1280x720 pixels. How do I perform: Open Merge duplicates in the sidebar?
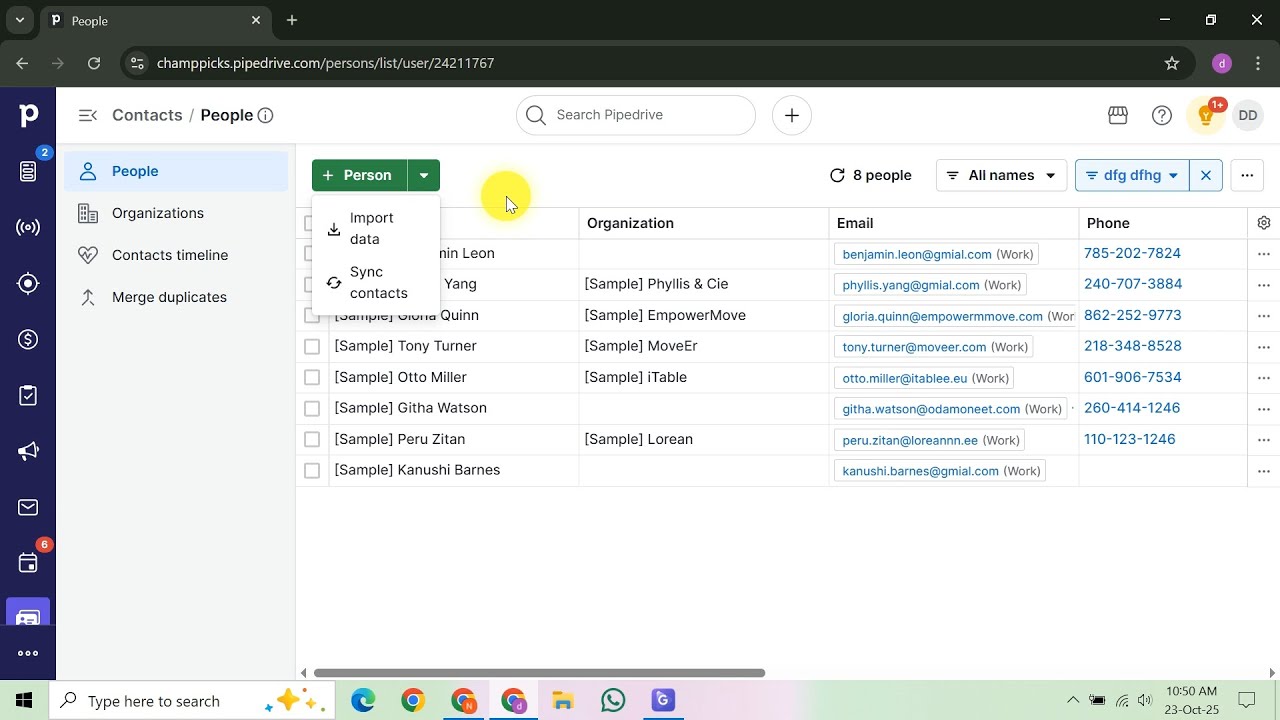click(176, 297)
